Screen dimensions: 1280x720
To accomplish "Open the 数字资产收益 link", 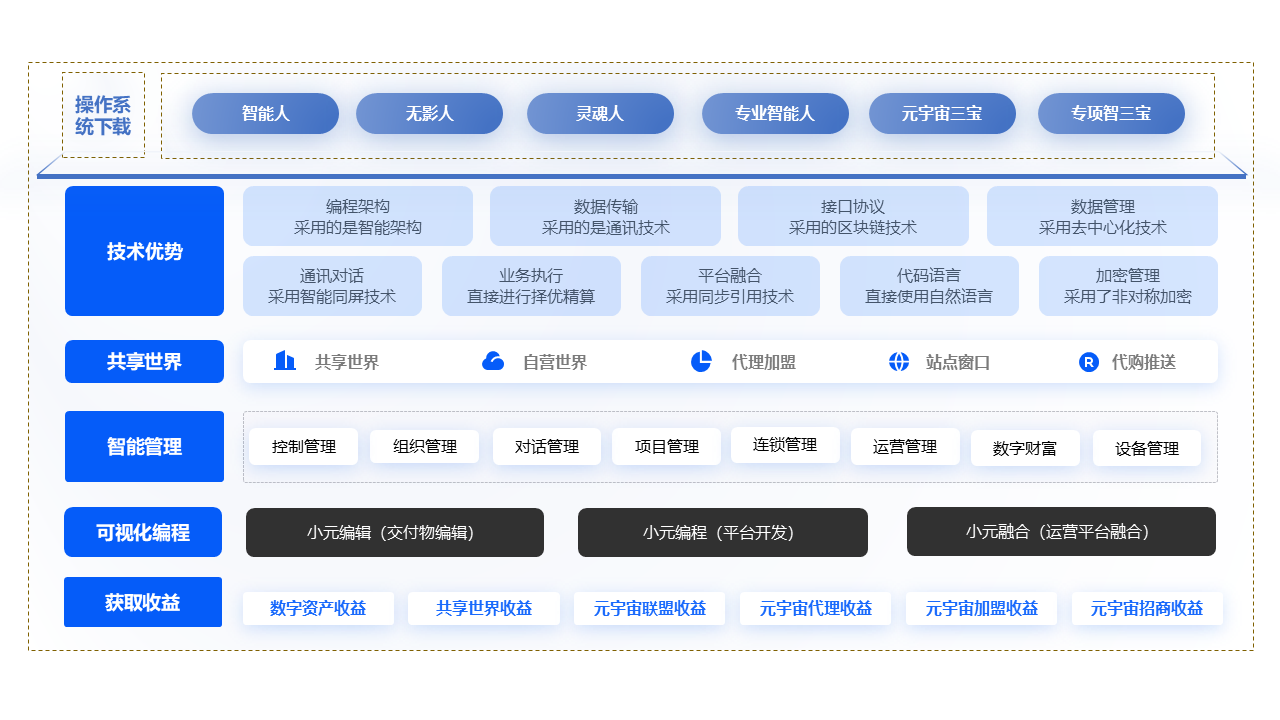I will coord(318,608).
